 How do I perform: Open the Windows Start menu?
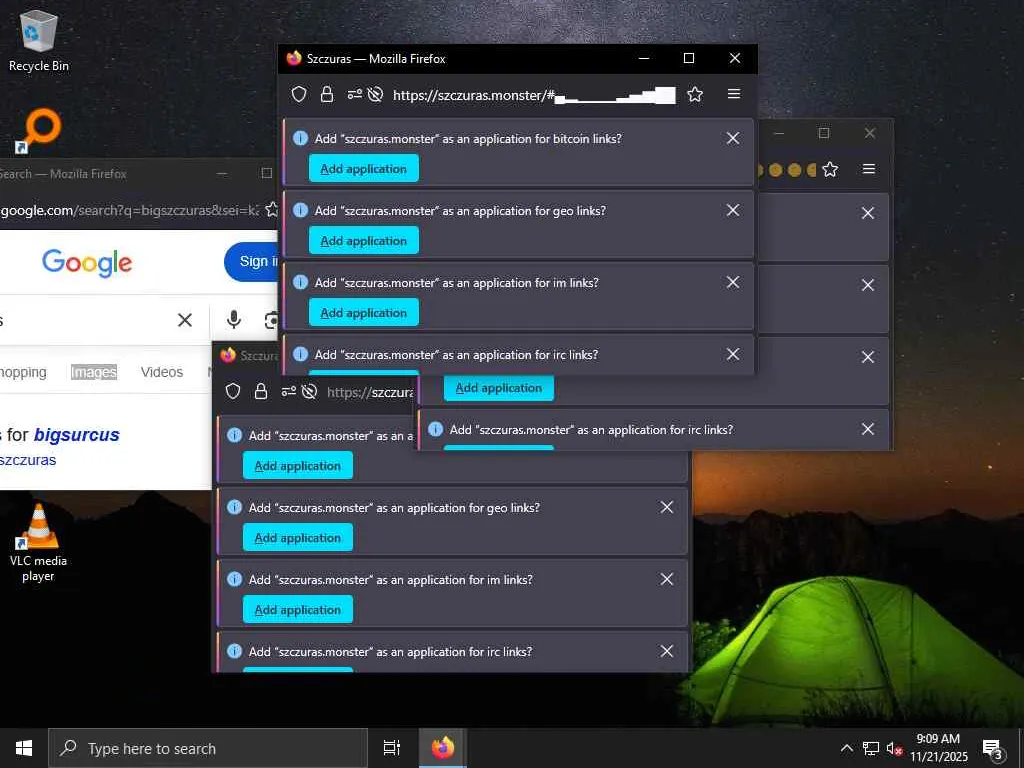coord(24,748)
